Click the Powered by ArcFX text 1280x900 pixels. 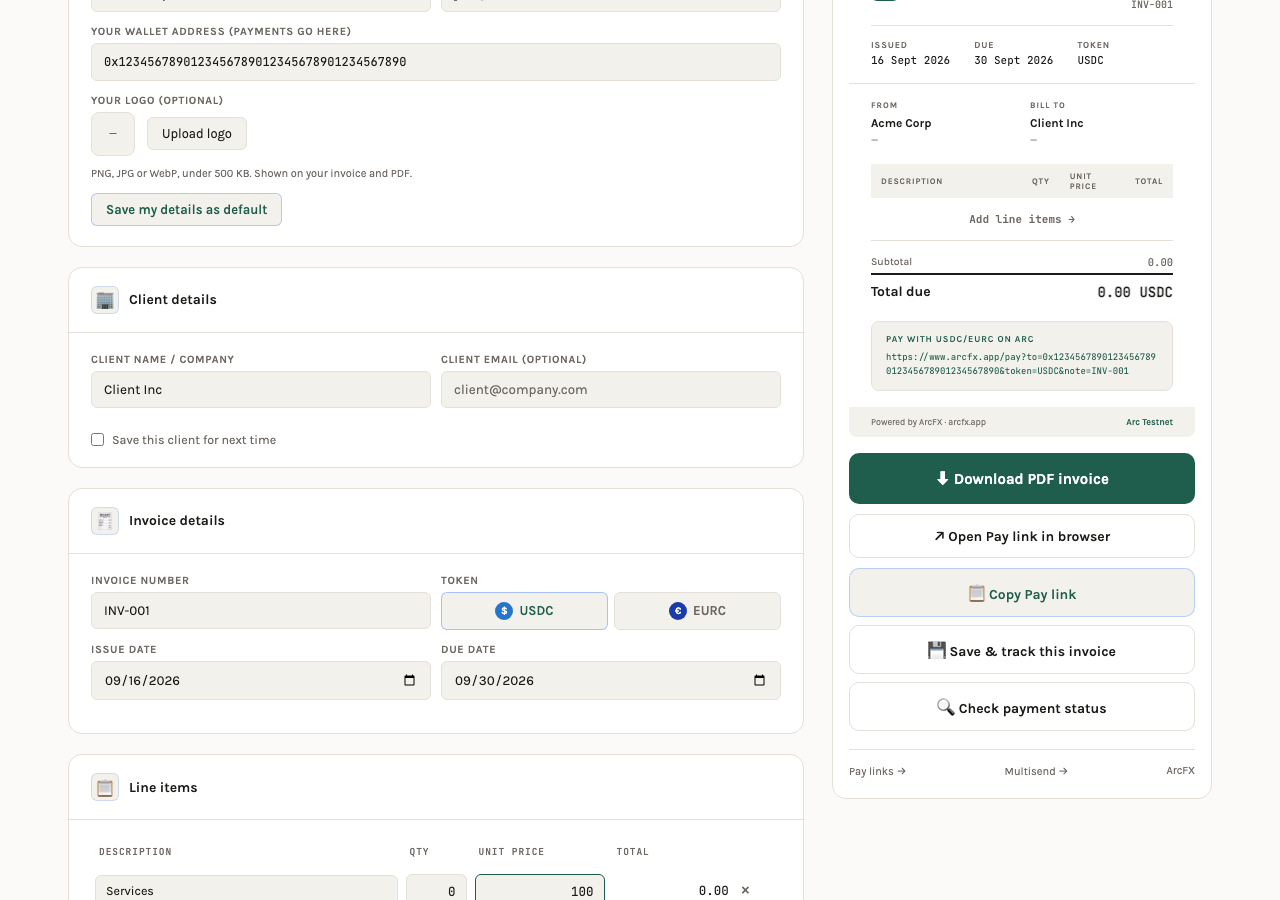coord(928,422)
